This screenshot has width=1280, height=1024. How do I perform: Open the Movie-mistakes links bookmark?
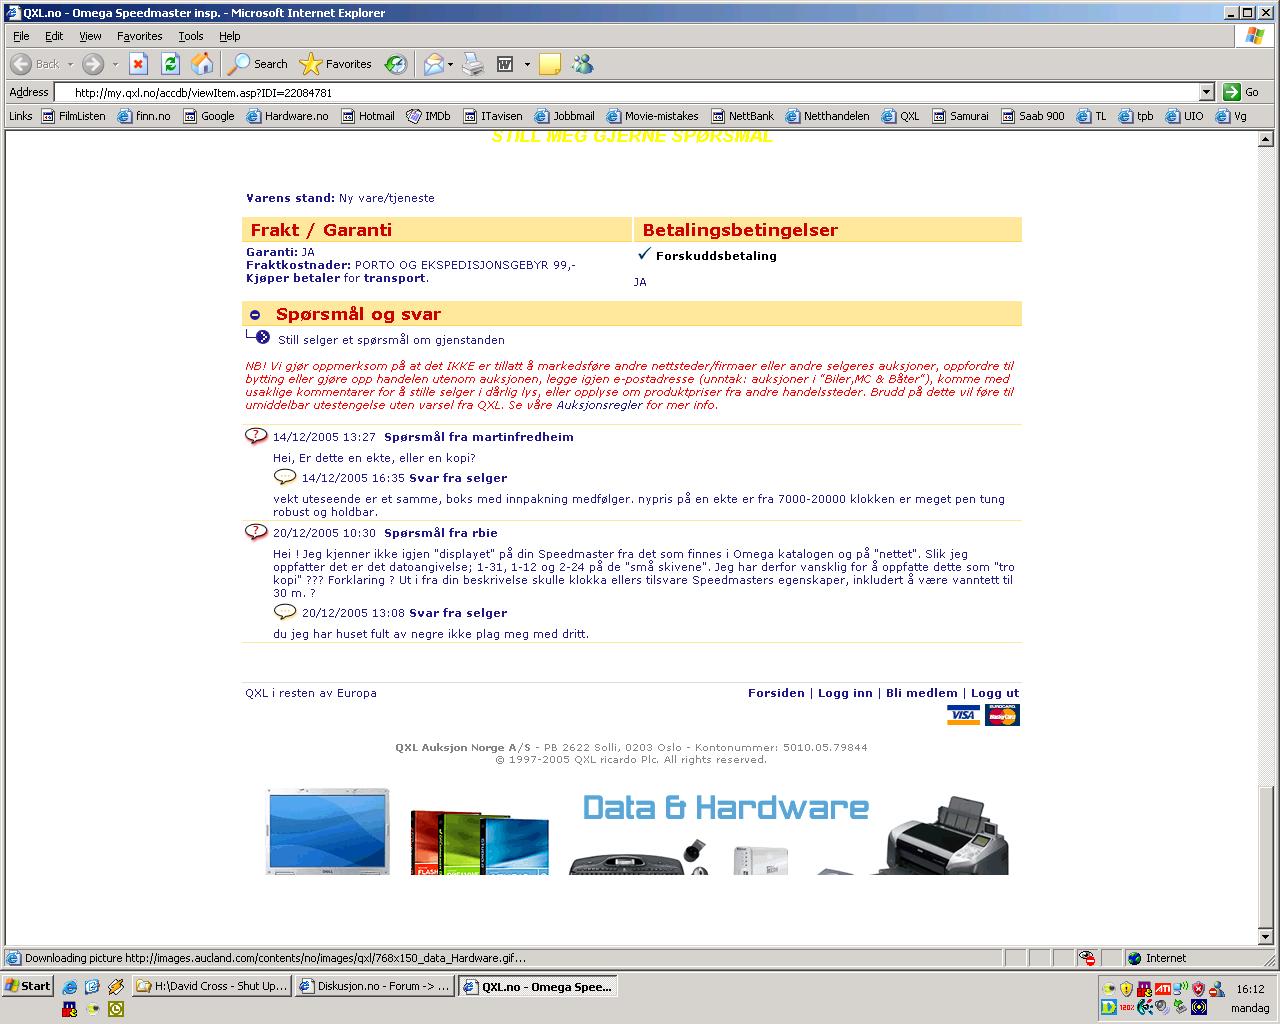point(652,116)
